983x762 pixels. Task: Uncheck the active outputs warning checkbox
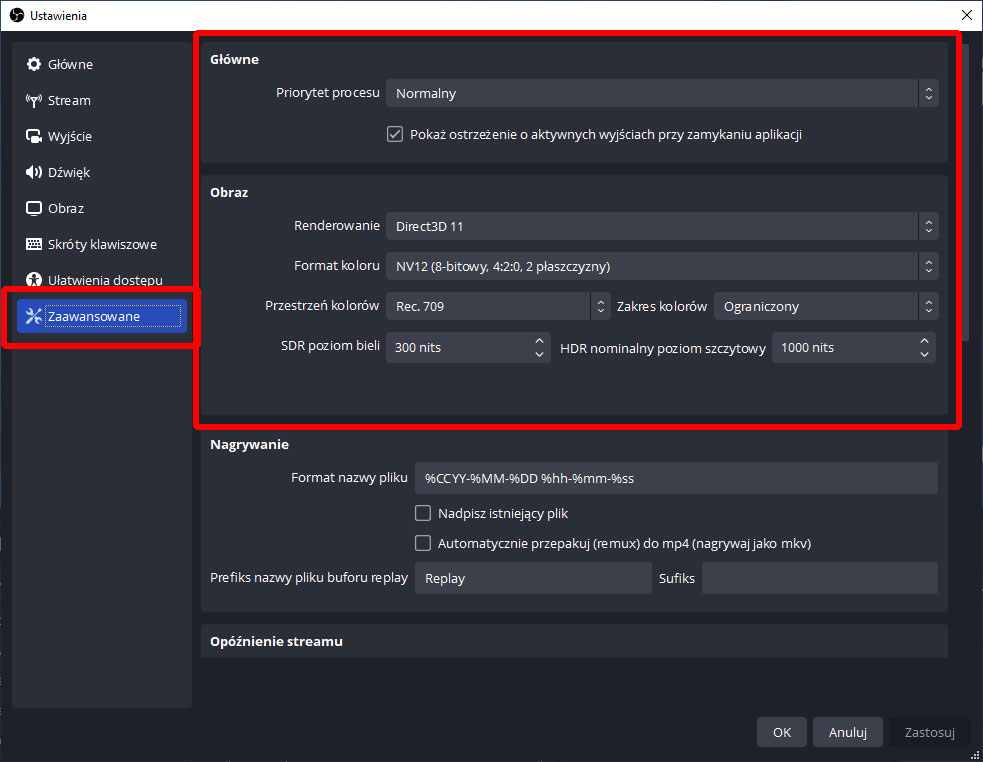tap(395, 134)
